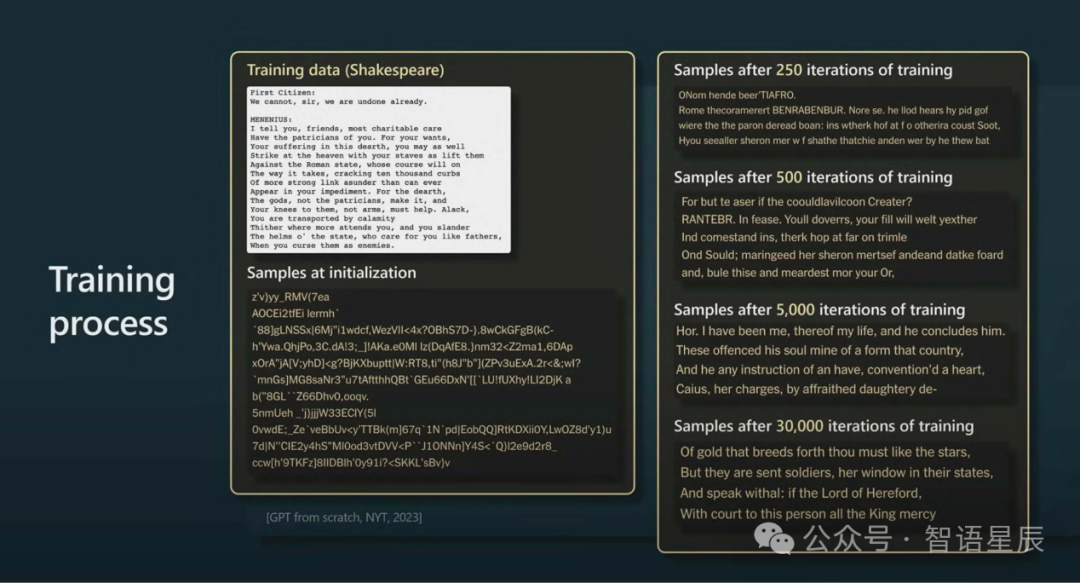This screenshot has width=1080, height=583.
Task: Click the "First Citizen:" line in training data
Action: pos(283,92)
